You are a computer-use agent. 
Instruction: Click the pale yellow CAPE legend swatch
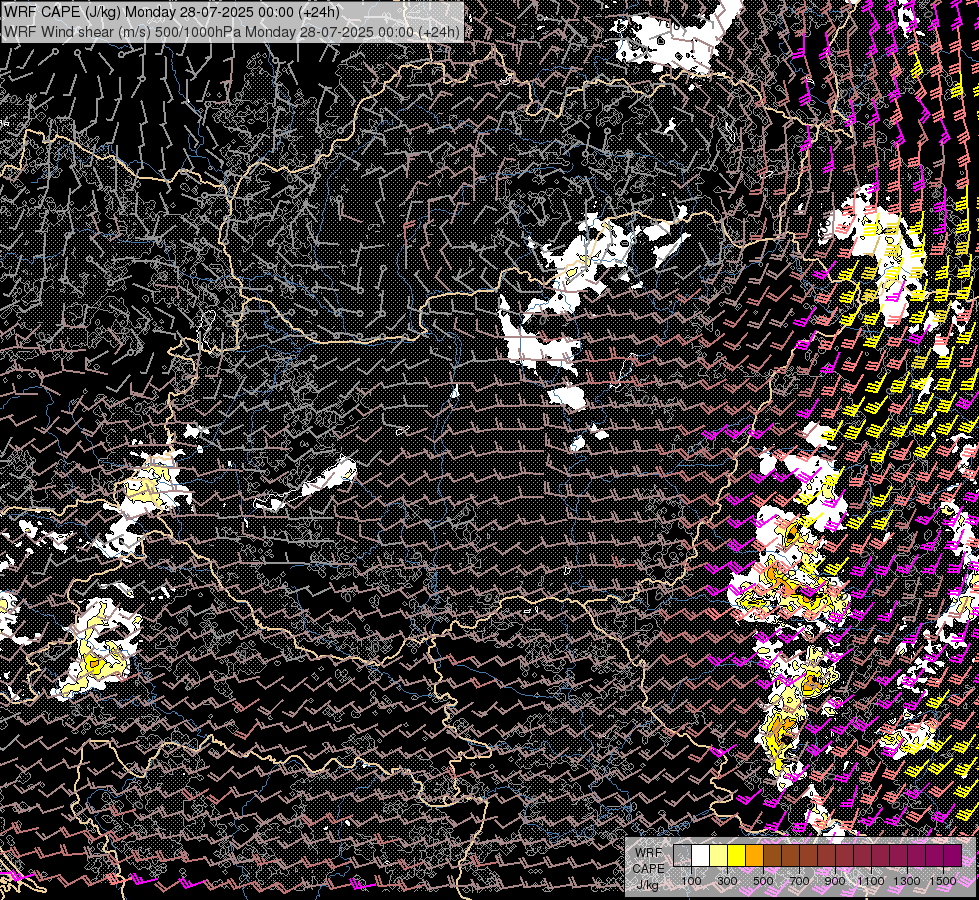click(719, 855)
